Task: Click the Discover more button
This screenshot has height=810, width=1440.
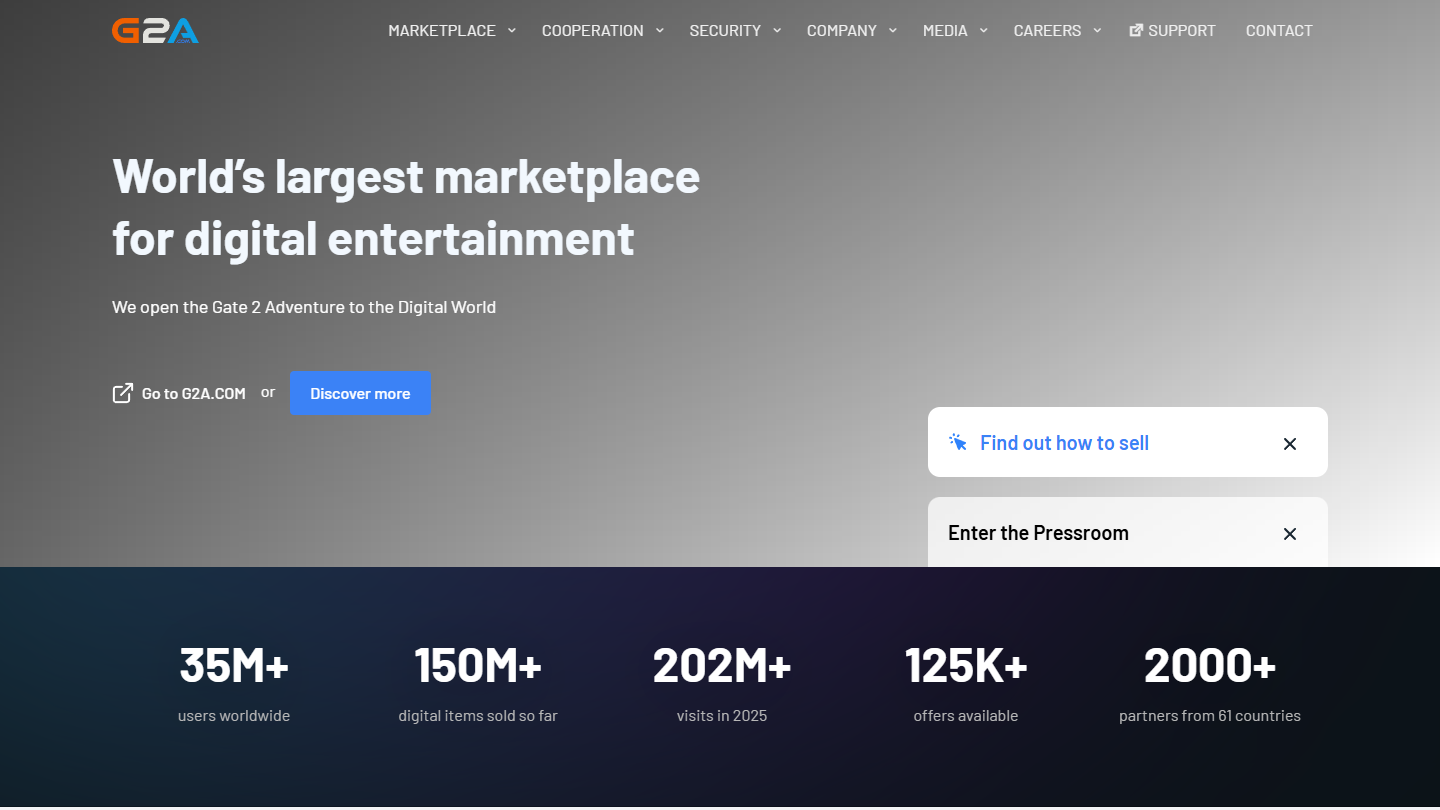Action: click(x=360, y=393)
